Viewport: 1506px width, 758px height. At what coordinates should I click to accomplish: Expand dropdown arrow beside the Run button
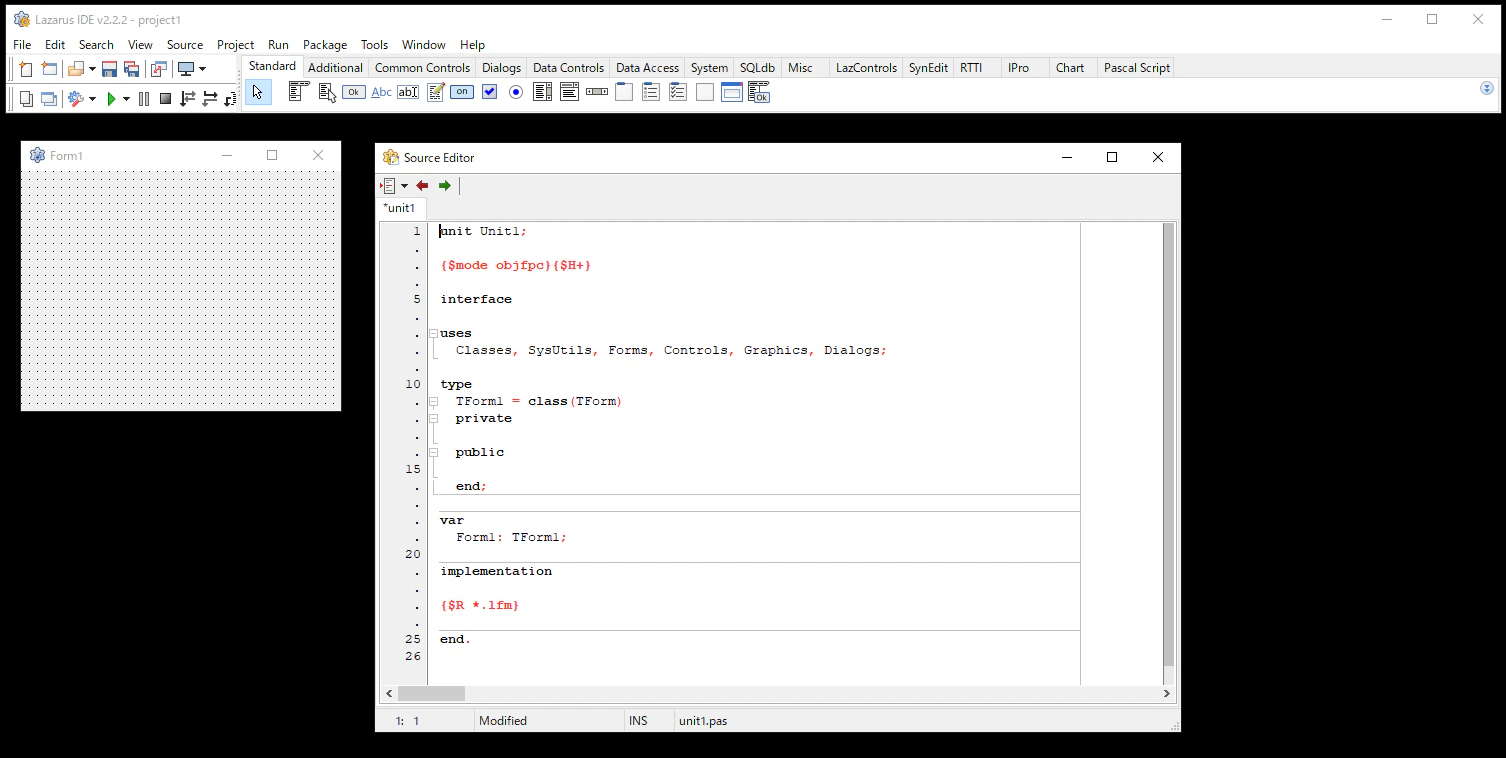(x=126, y=99)
